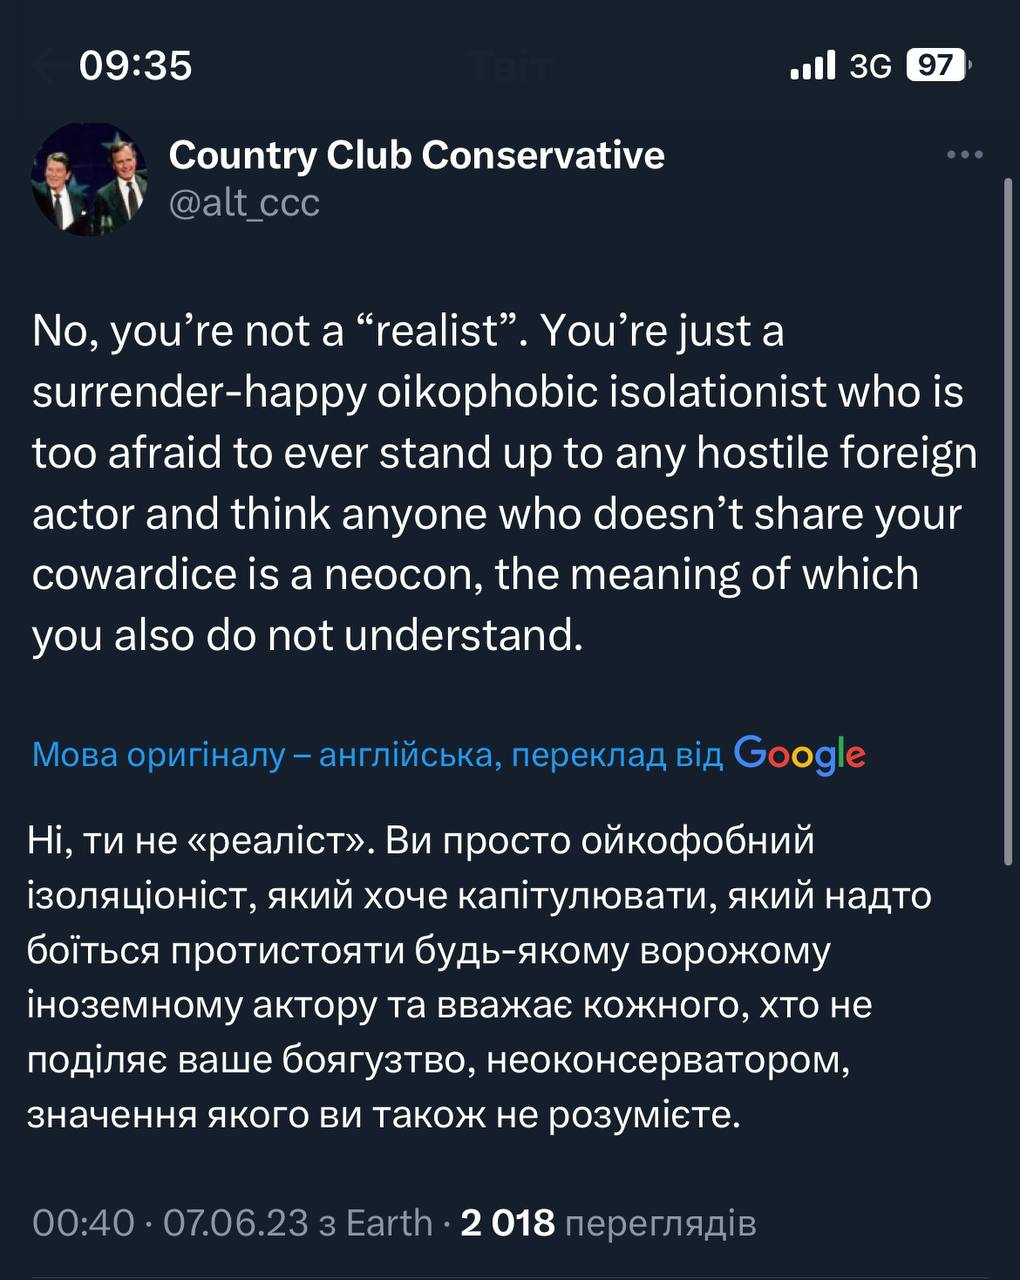This screenshot has height=1280, width=1020.
Task: Tap the 'Earth' location label
Action: click(x=389, y=1222)
